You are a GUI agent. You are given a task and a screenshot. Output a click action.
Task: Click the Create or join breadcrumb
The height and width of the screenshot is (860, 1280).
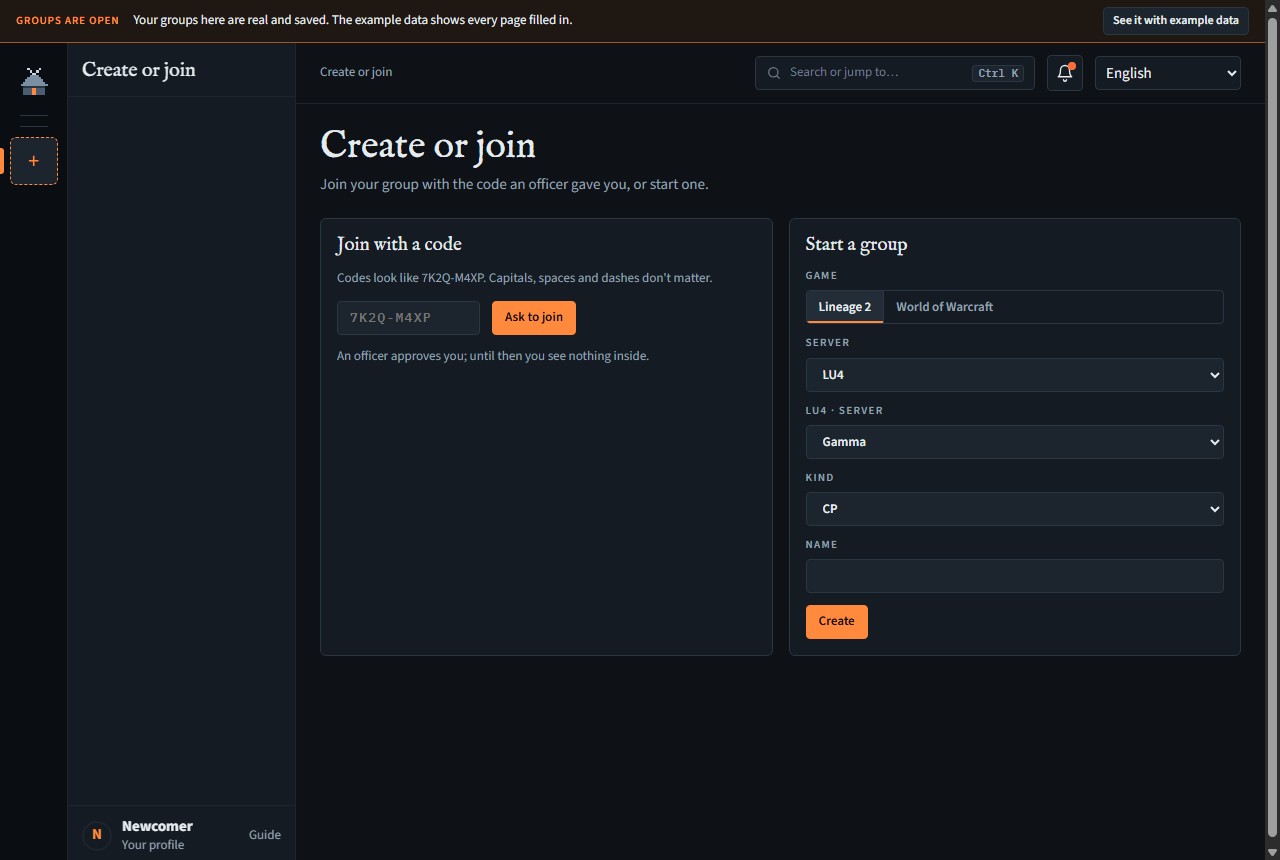click(356, 72)
